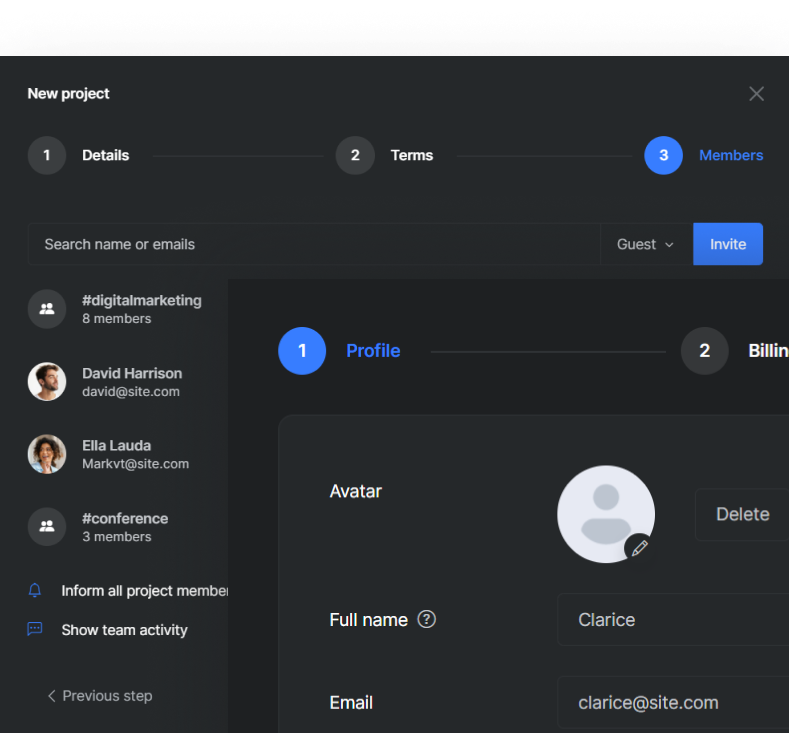Click Ella Lauda's profile photo

click(47, 454)
